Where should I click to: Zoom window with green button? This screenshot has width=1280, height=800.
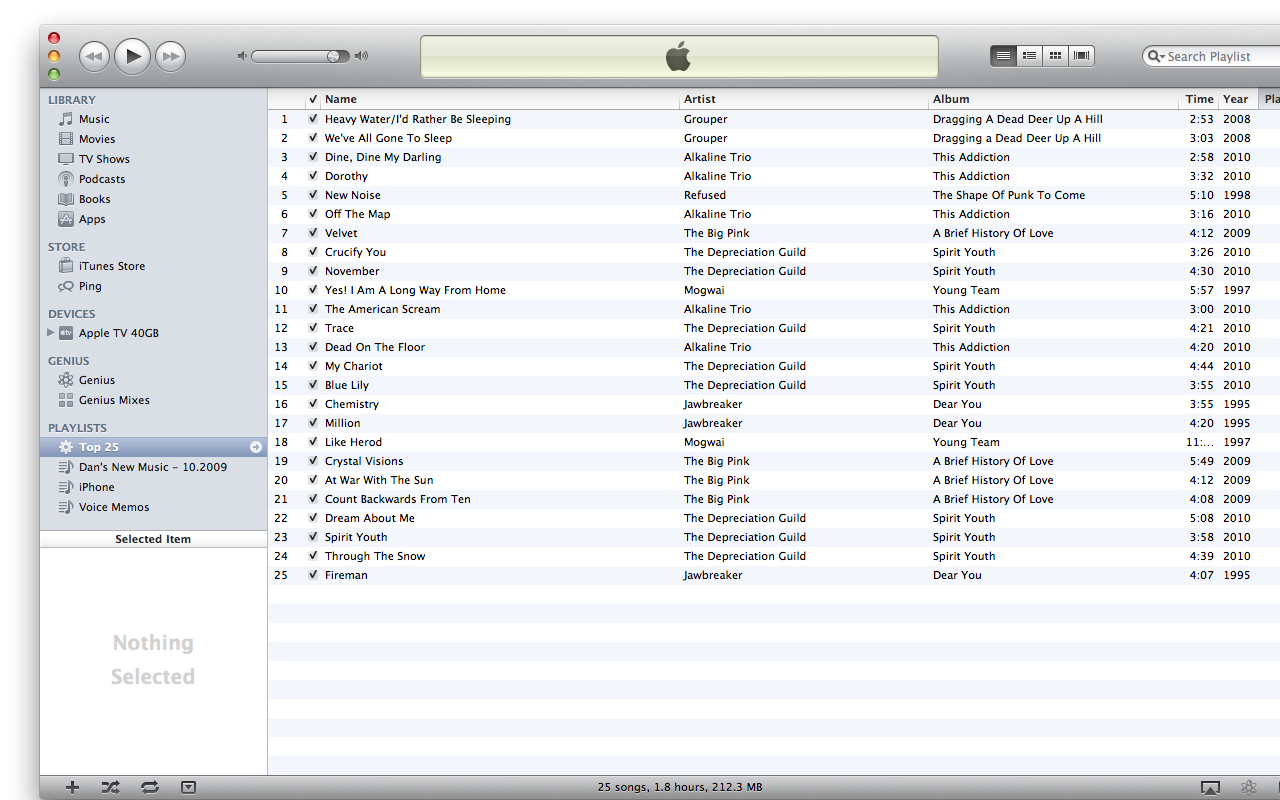(x=54, y=74)
